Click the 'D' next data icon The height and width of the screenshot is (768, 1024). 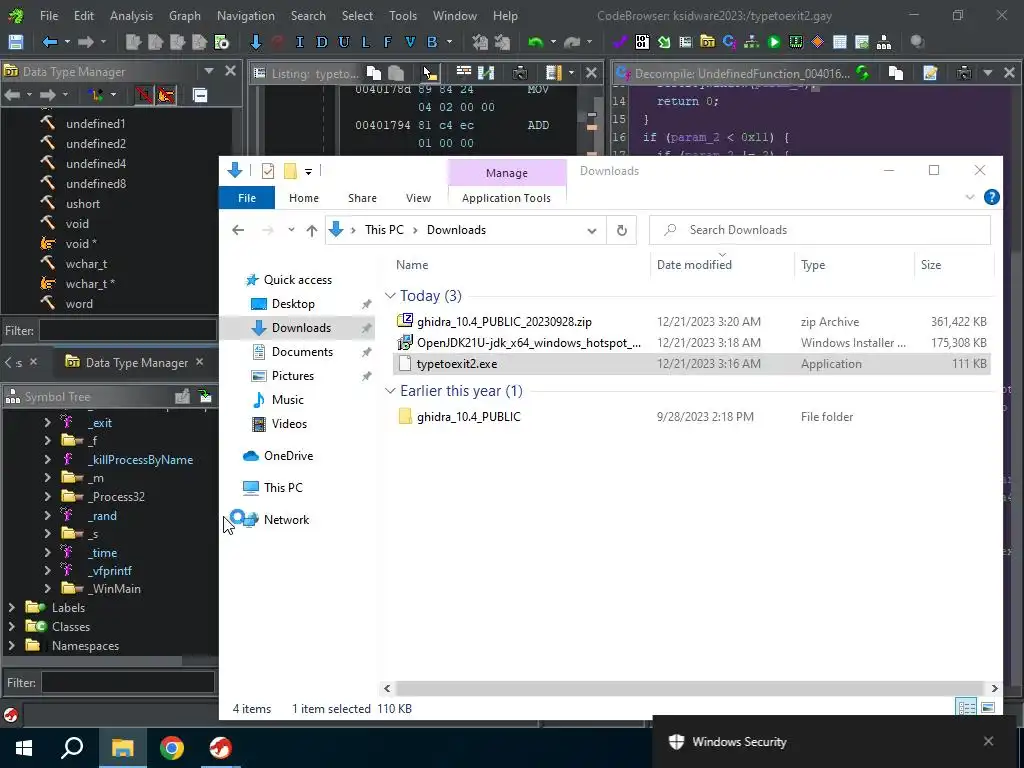coord(321,42)
